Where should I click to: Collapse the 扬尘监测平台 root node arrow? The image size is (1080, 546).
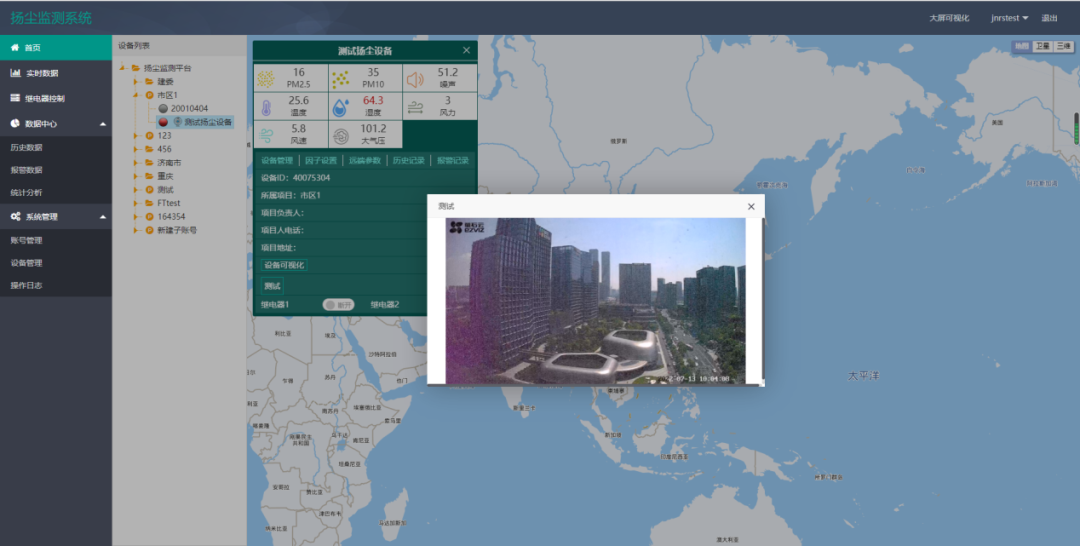pyautogui.click(x=123, y=67)
